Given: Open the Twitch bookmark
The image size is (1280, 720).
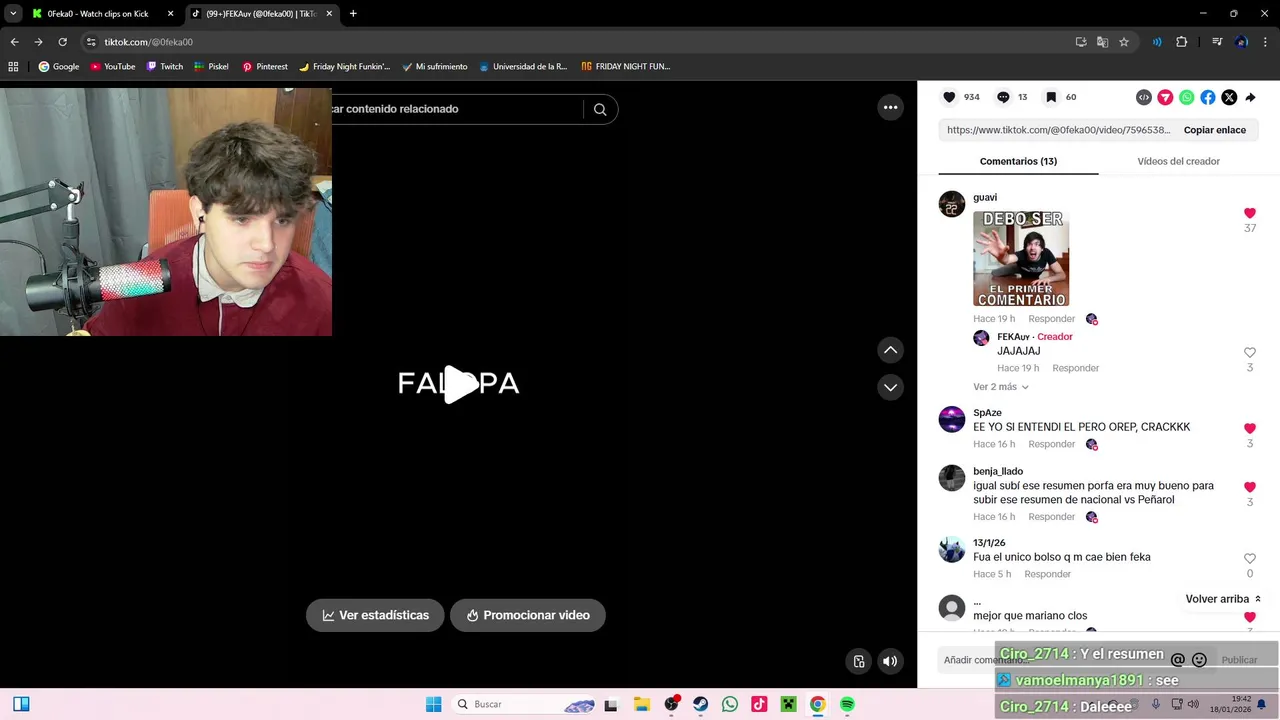Looking at the screenshot, I should pos(165,67).
